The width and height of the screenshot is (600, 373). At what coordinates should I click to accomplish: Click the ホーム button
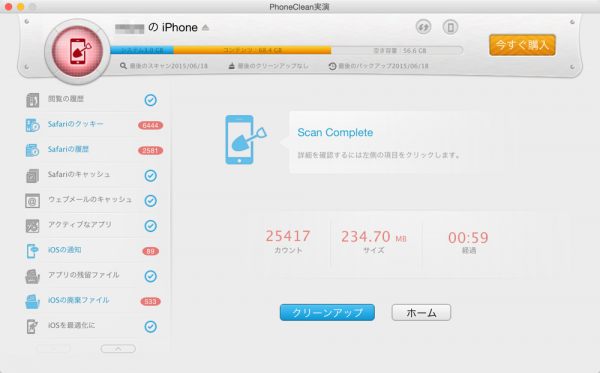tap(421, 313)
